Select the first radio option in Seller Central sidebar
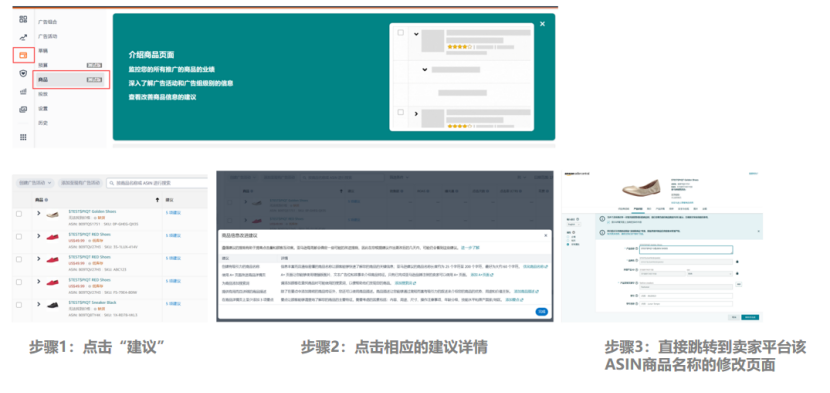 point(568,236)
